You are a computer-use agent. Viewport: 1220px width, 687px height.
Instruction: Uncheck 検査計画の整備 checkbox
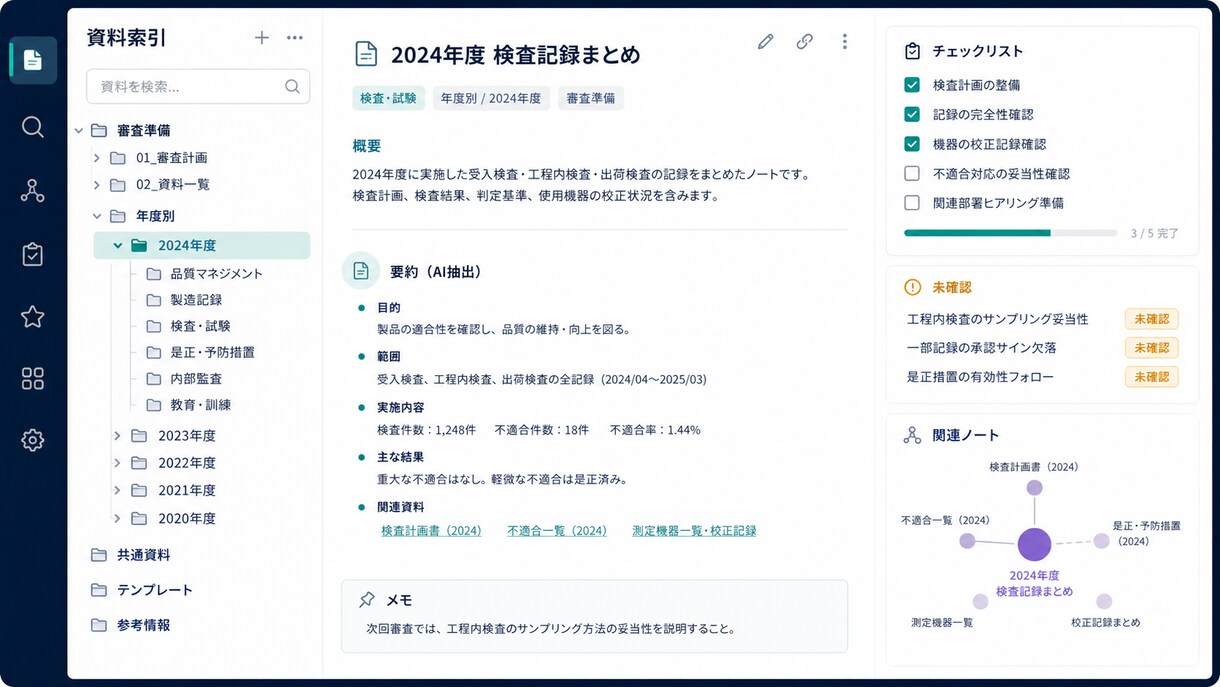(912, 85)
